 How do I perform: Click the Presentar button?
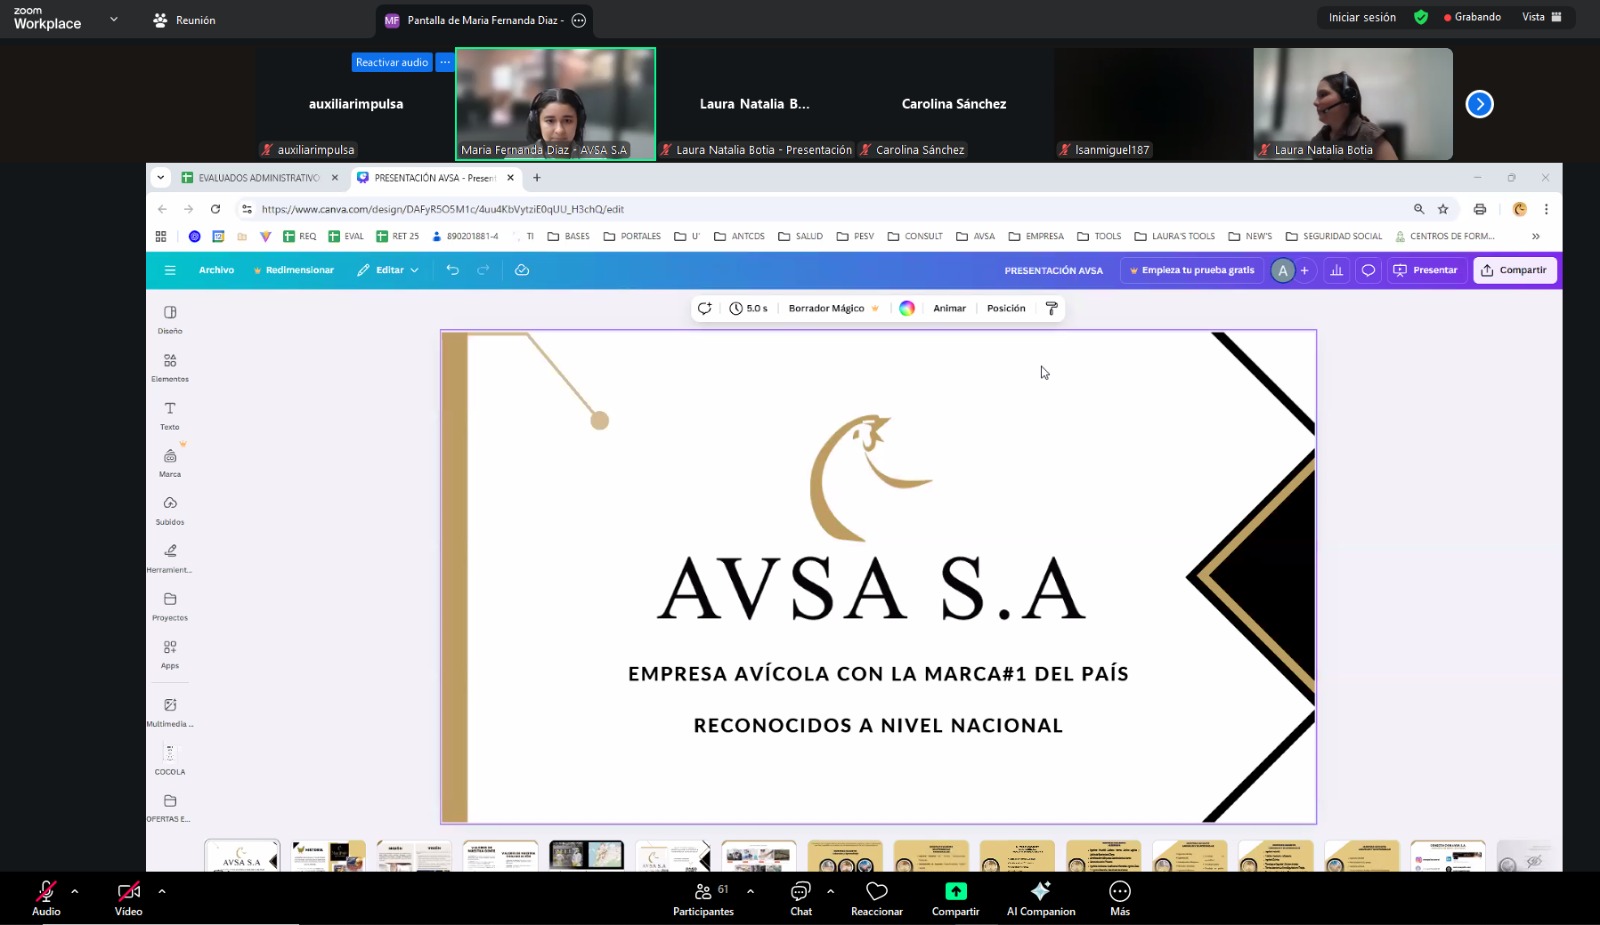(x=1426, y=270)
